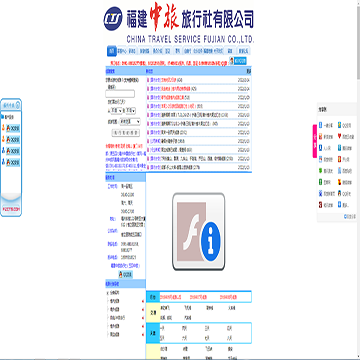Click the route search submit button
Image resolution: width=360 pixels, height=360 pixels.
125,133
